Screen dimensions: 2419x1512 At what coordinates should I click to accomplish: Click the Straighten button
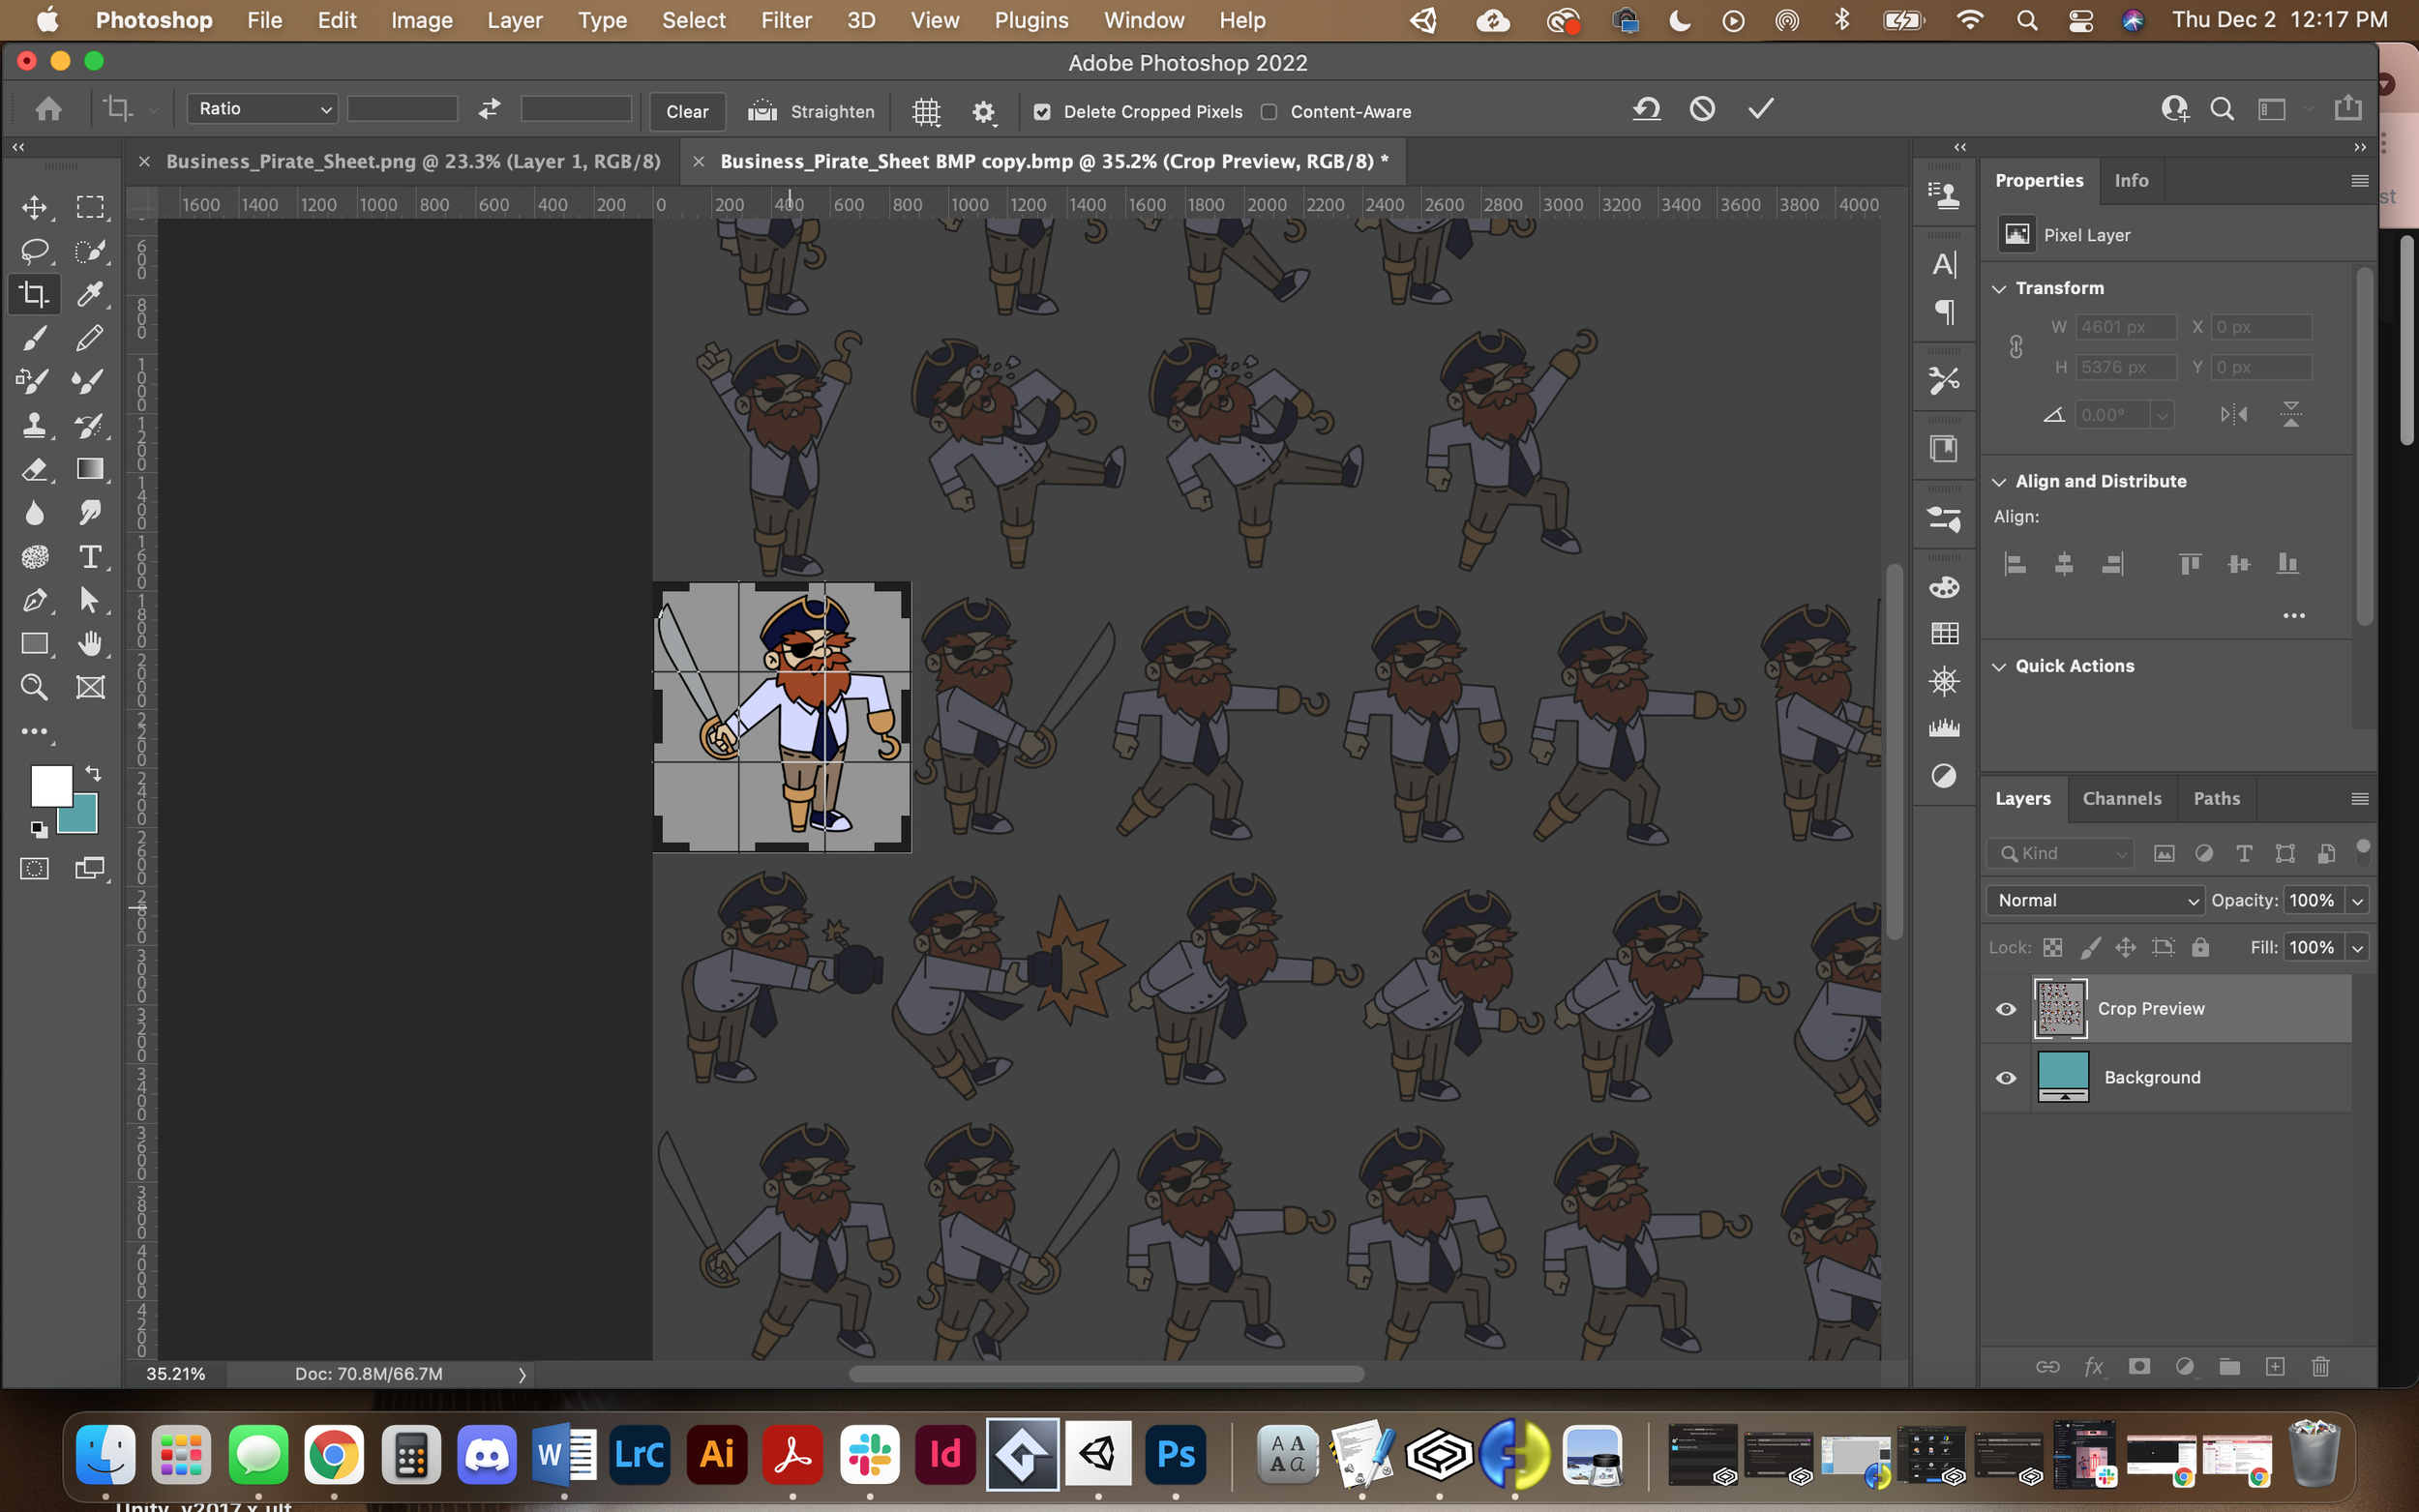[811, 111]
